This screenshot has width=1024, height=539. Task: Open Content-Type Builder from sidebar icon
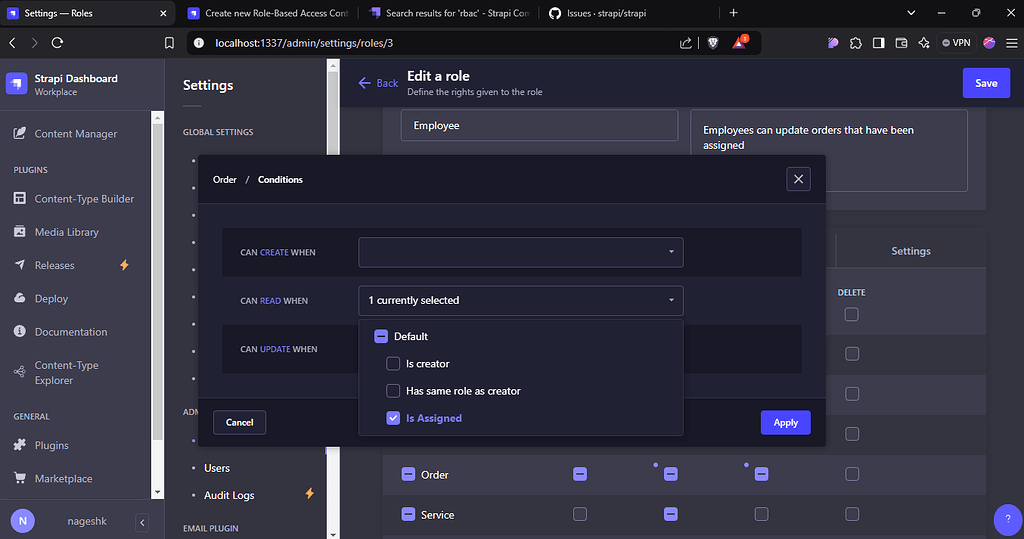pyautogui.click(x=19, y=199)
